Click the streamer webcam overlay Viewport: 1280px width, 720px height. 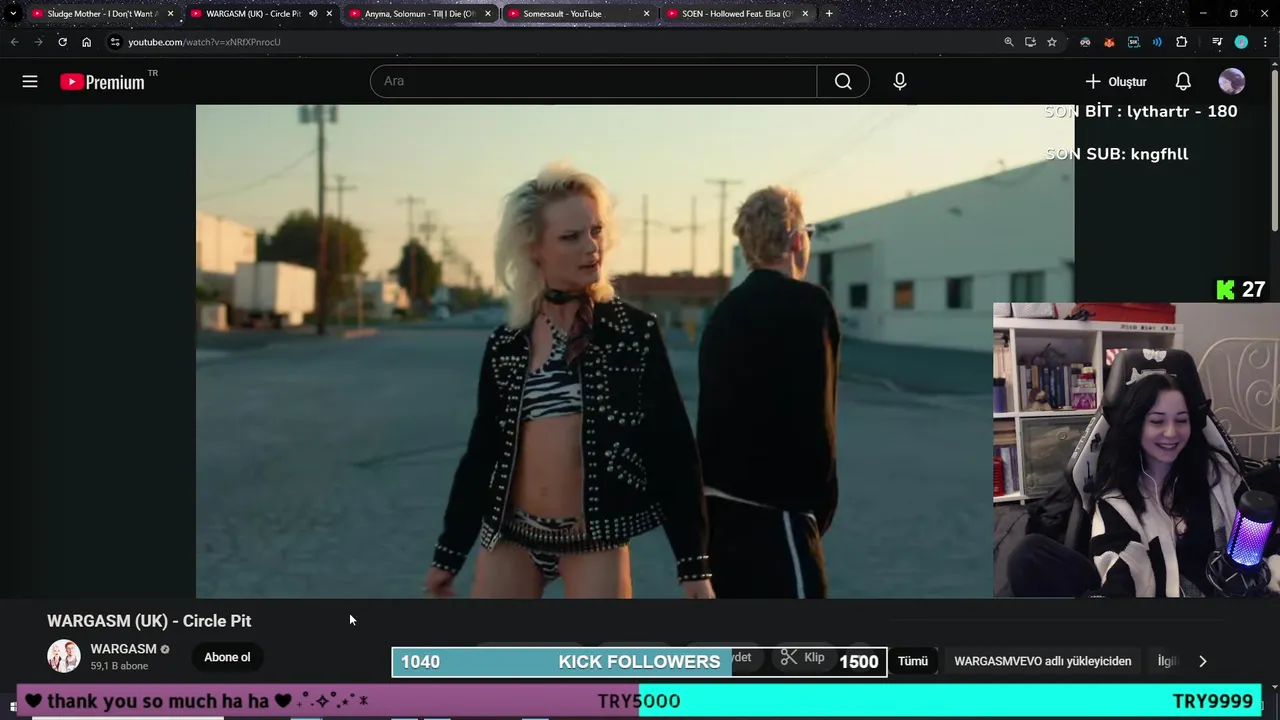(x=1136, y=450)
